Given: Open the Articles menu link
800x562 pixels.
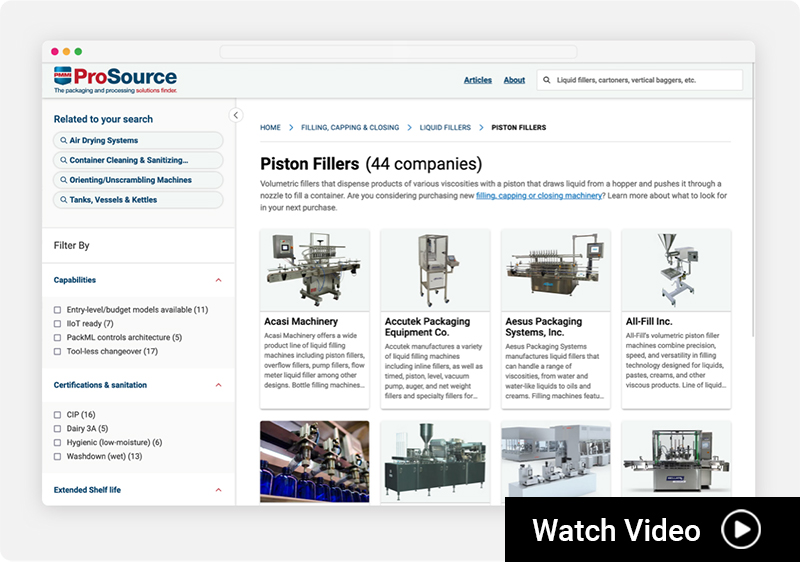Looking at the screenshot, I should pos(478,80).
